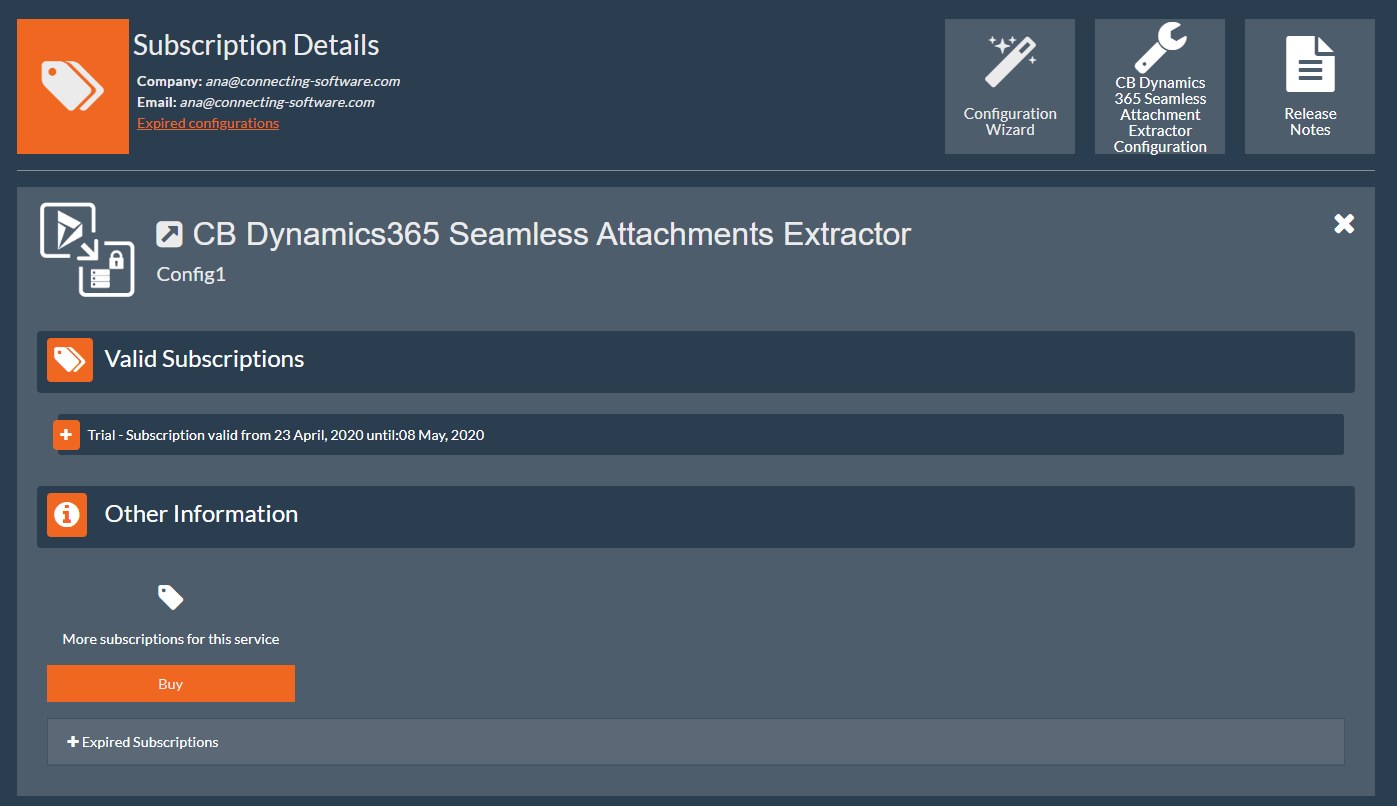
Task: Open the Configuration Wizard tile
Action: coord(1010,86)
